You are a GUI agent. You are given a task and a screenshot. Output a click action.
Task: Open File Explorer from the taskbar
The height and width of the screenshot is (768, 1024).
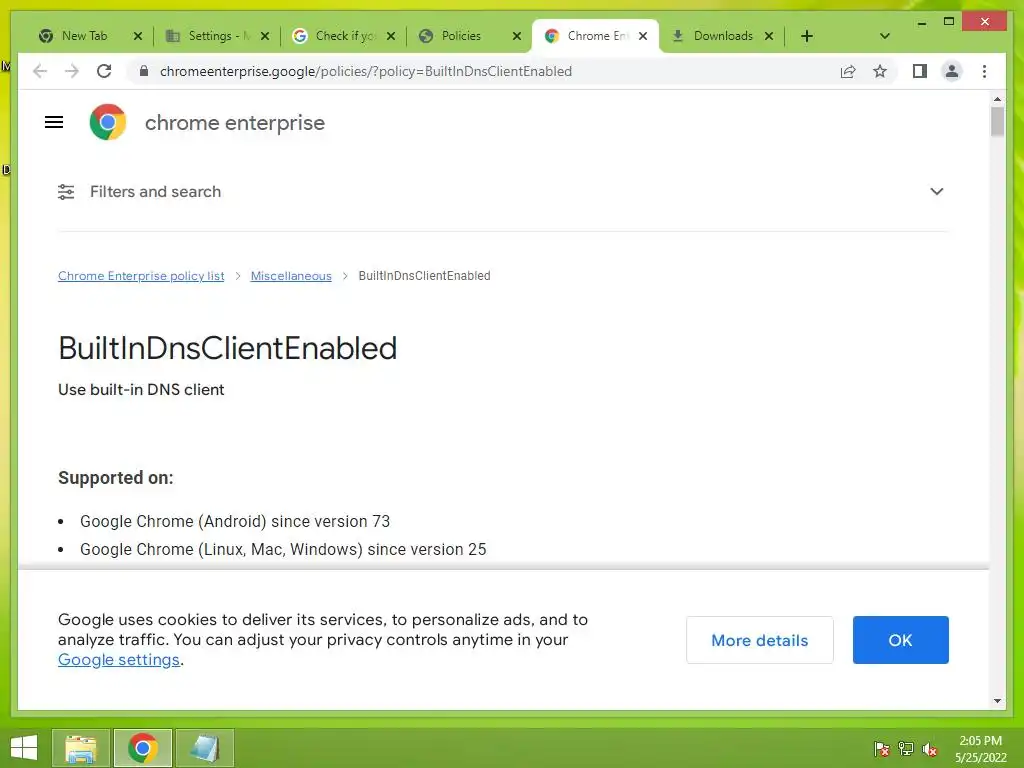tap(80, 748)
